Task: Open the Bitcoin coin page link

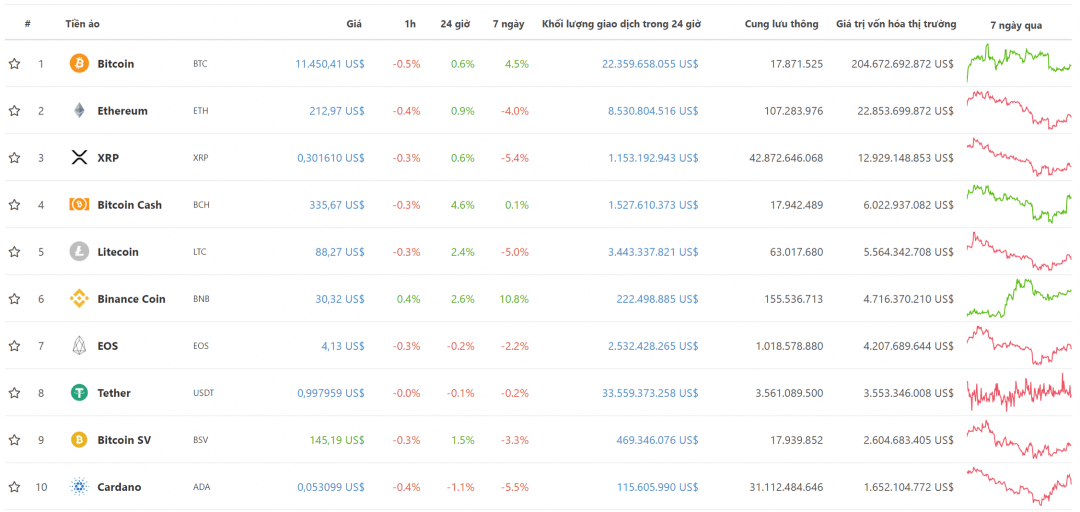Action: (x=116, y=63)
